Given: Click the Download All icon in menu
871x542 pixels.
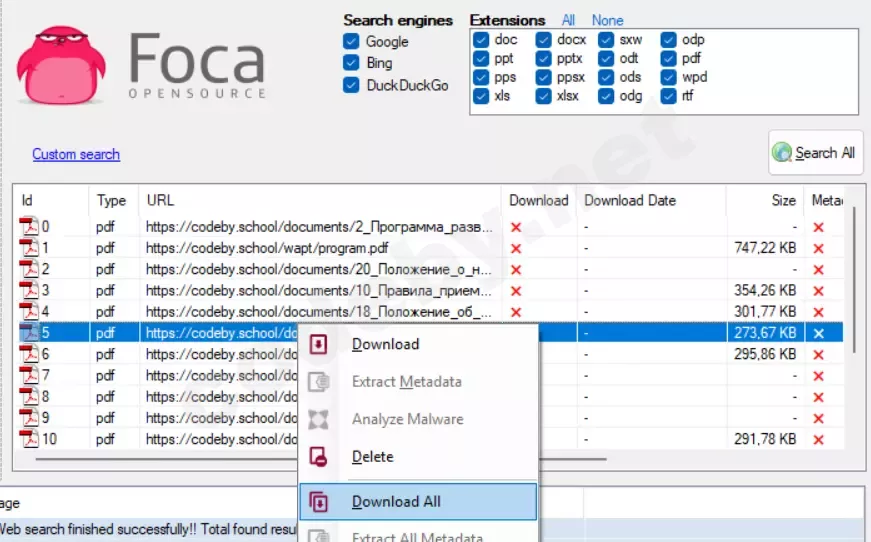Looking at the screenshot, I should 319,502.
